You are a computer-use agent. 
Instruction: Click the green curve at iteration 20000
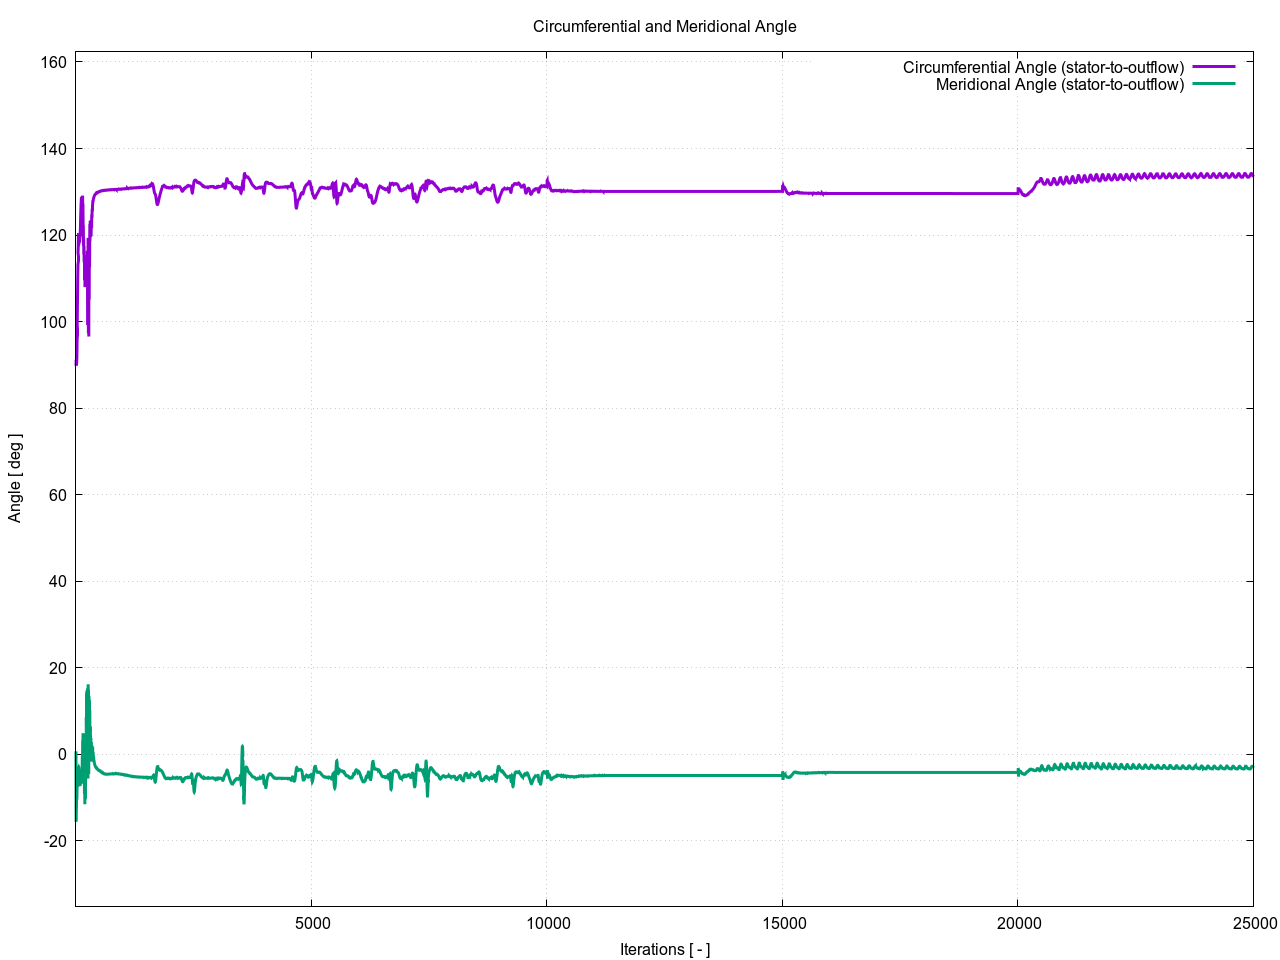click(x=1017, y=772)
